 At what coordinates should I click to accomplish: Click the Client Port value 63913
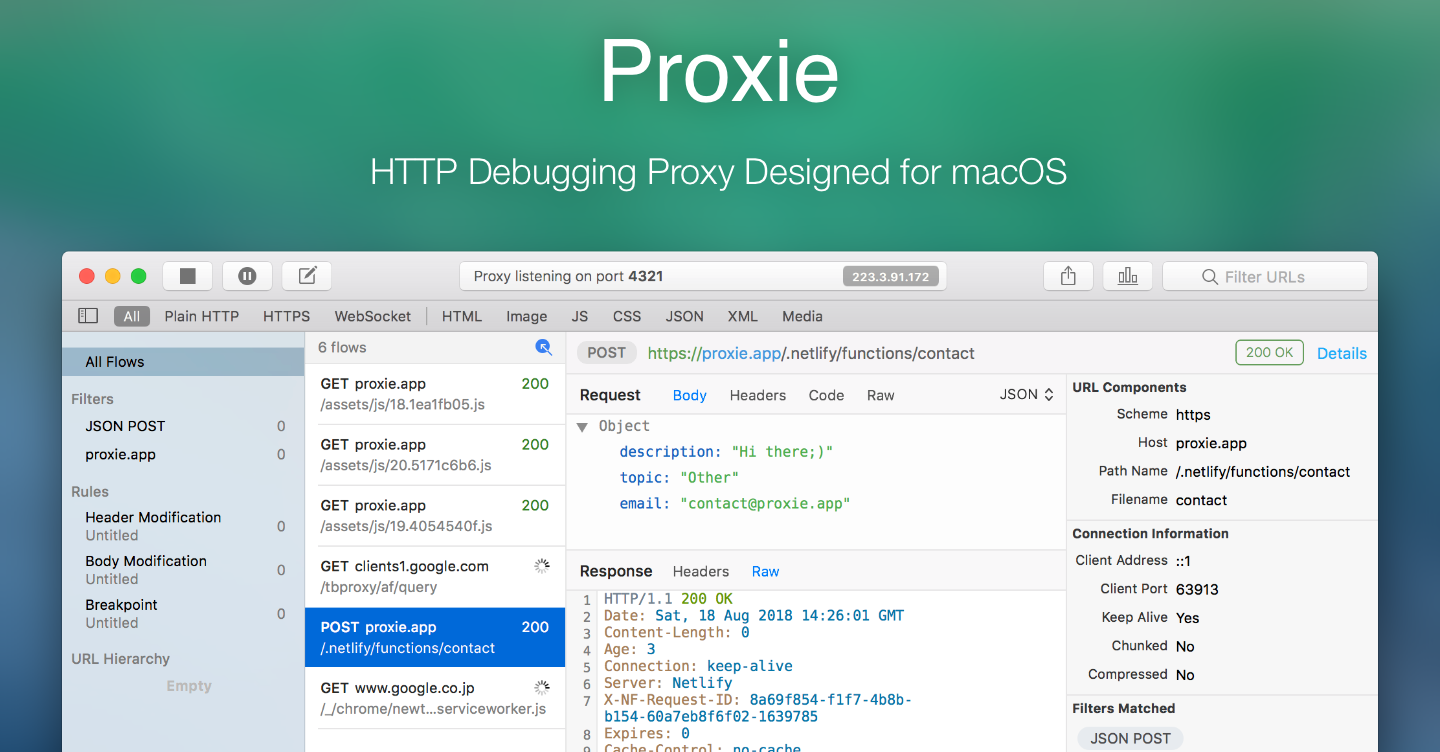[1197, 590]
